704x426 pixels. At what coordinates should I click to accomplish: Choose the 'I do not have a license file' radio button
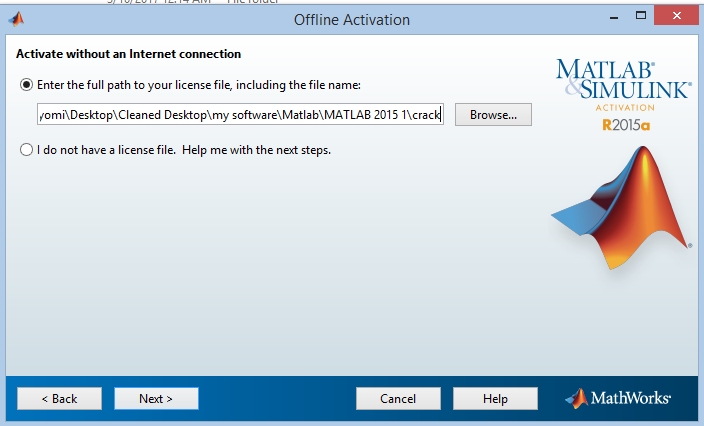(x=26, y=151)
